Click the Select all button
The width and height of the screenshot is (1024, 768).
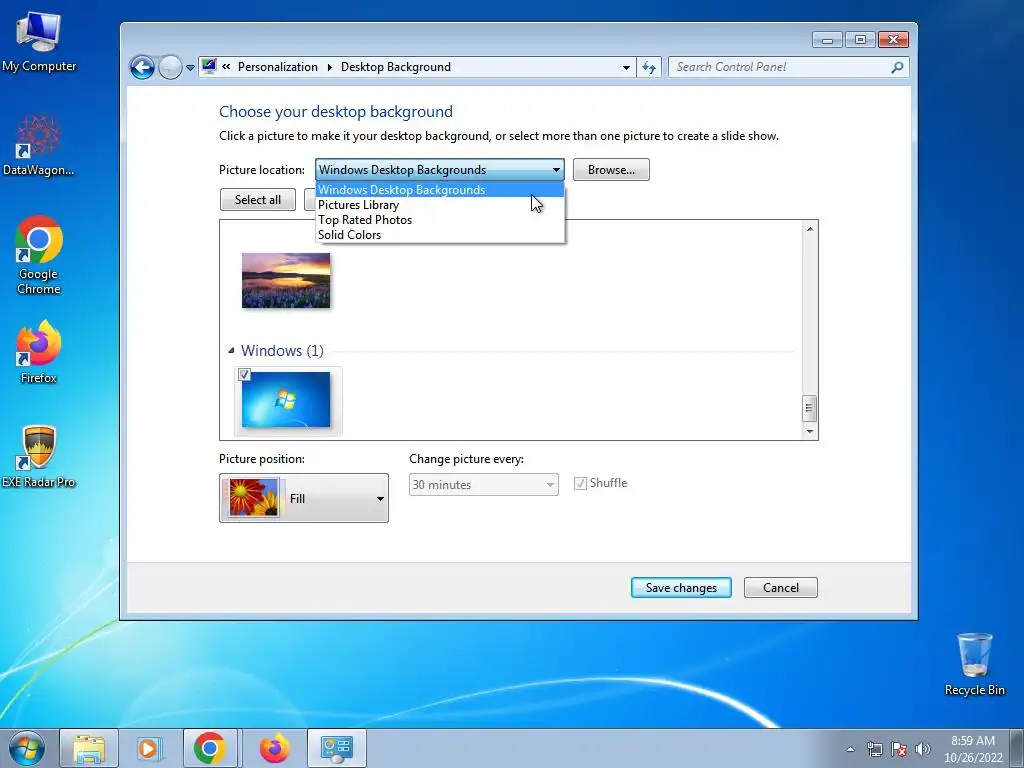click(258, 200)
